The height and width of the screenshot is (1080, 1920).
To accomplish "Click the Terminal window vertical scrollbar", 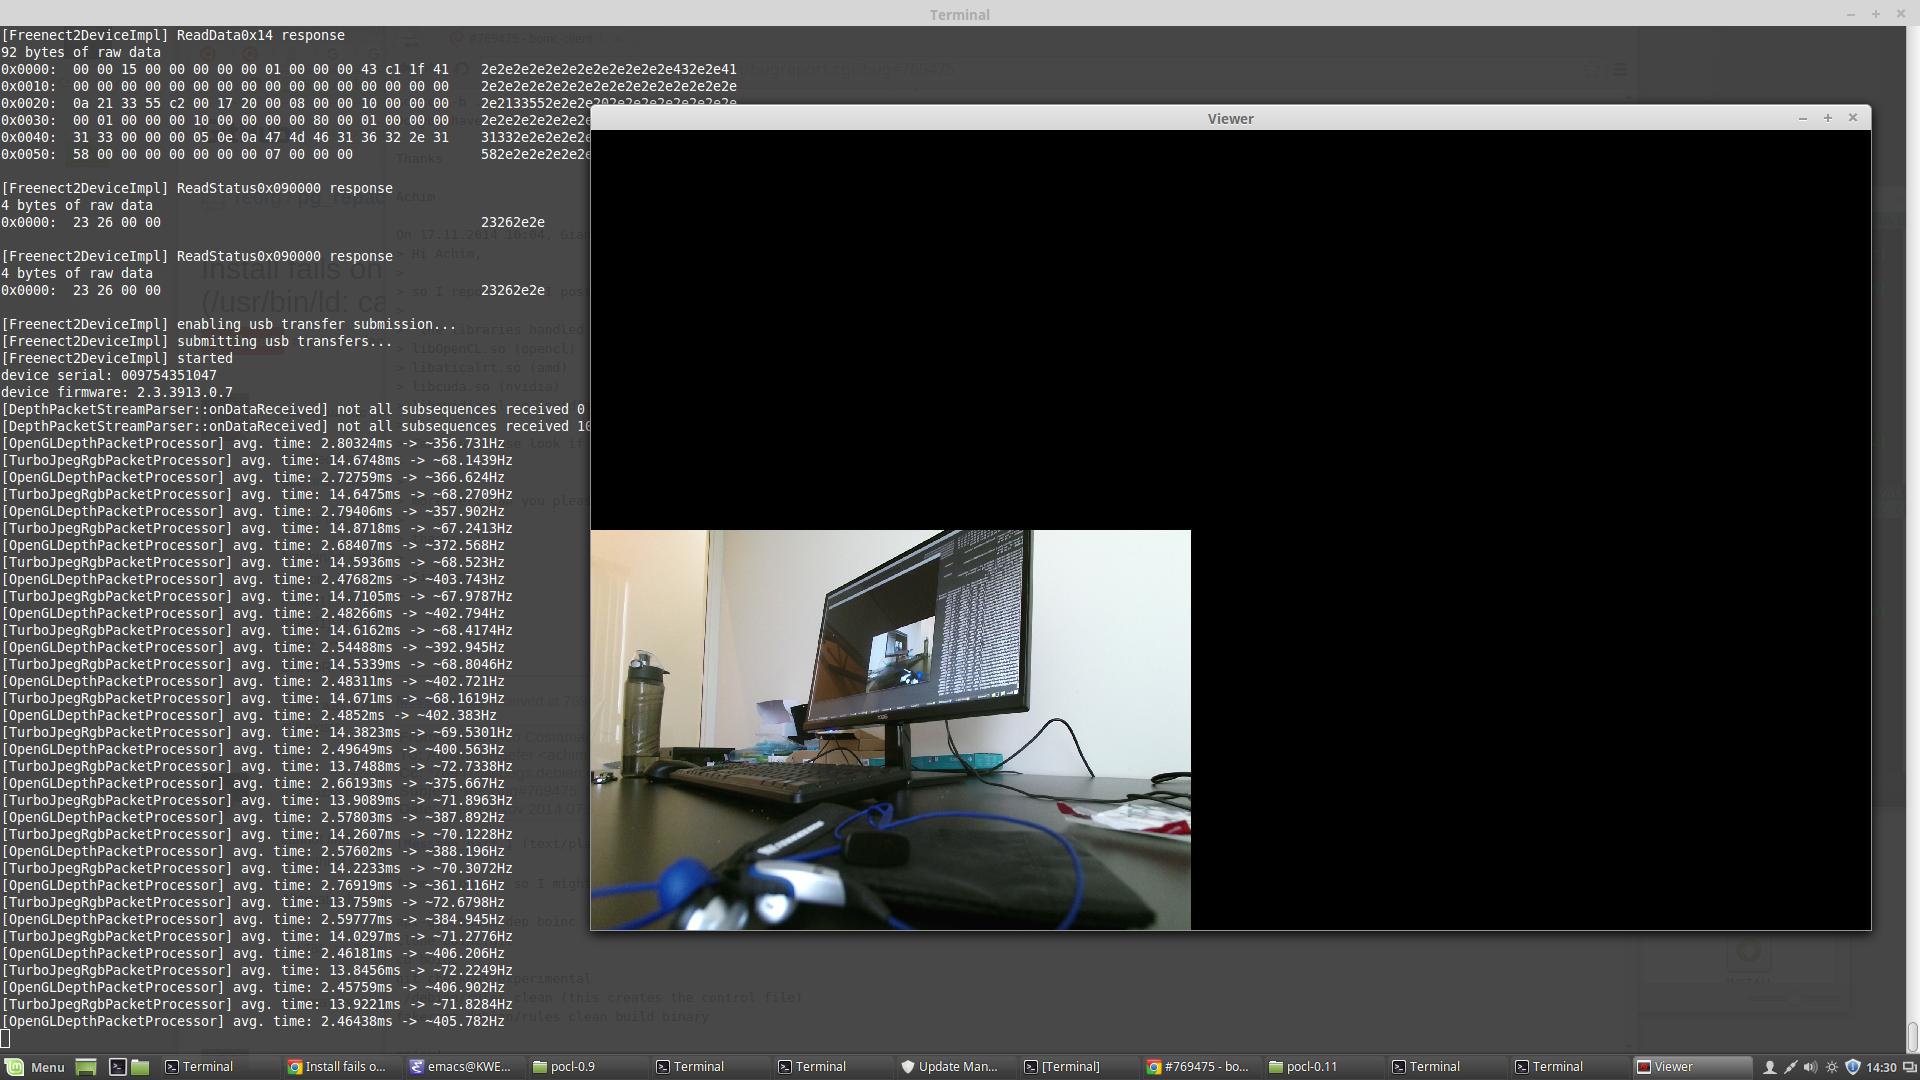I will click(1912, 1034).
